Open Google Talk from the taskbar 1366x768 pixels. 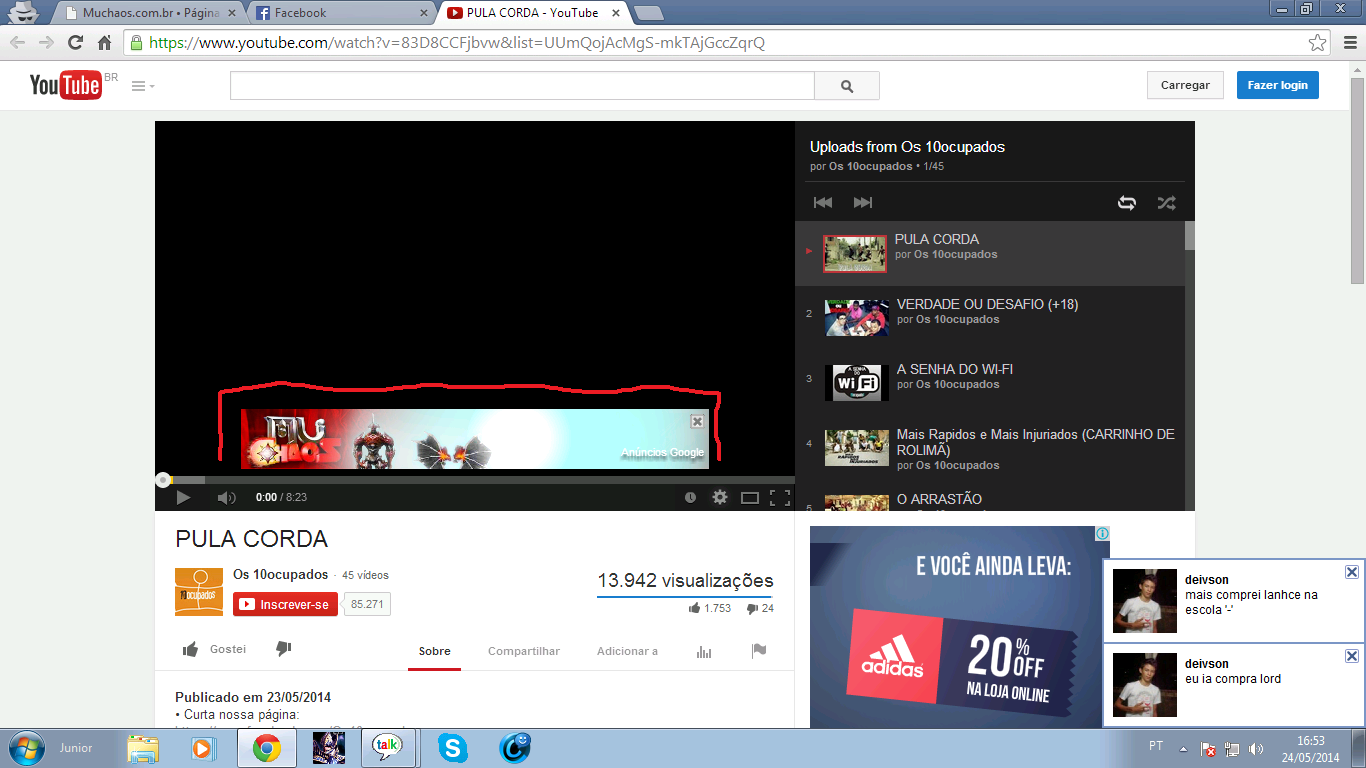388,748
